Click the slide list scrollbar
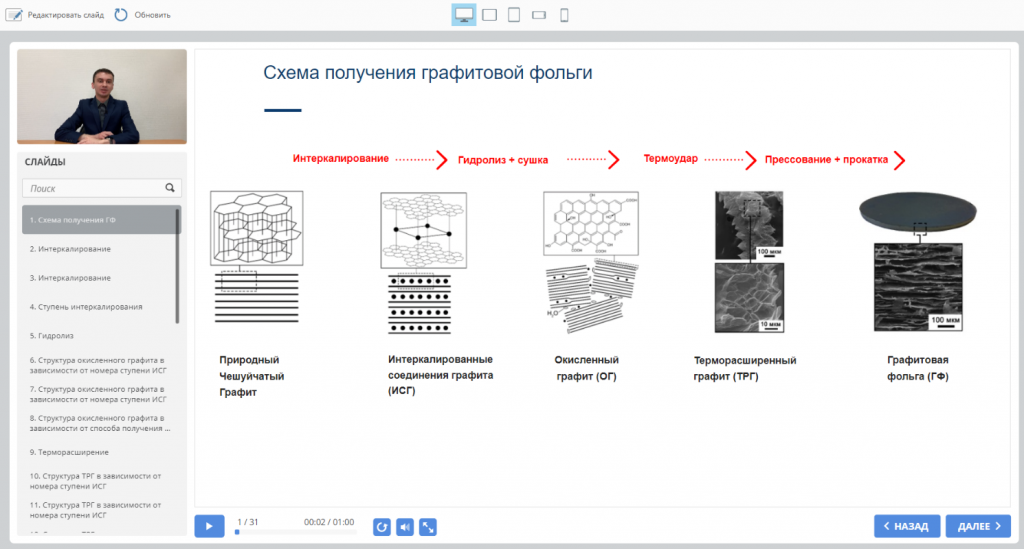 (x=178, y=264)
